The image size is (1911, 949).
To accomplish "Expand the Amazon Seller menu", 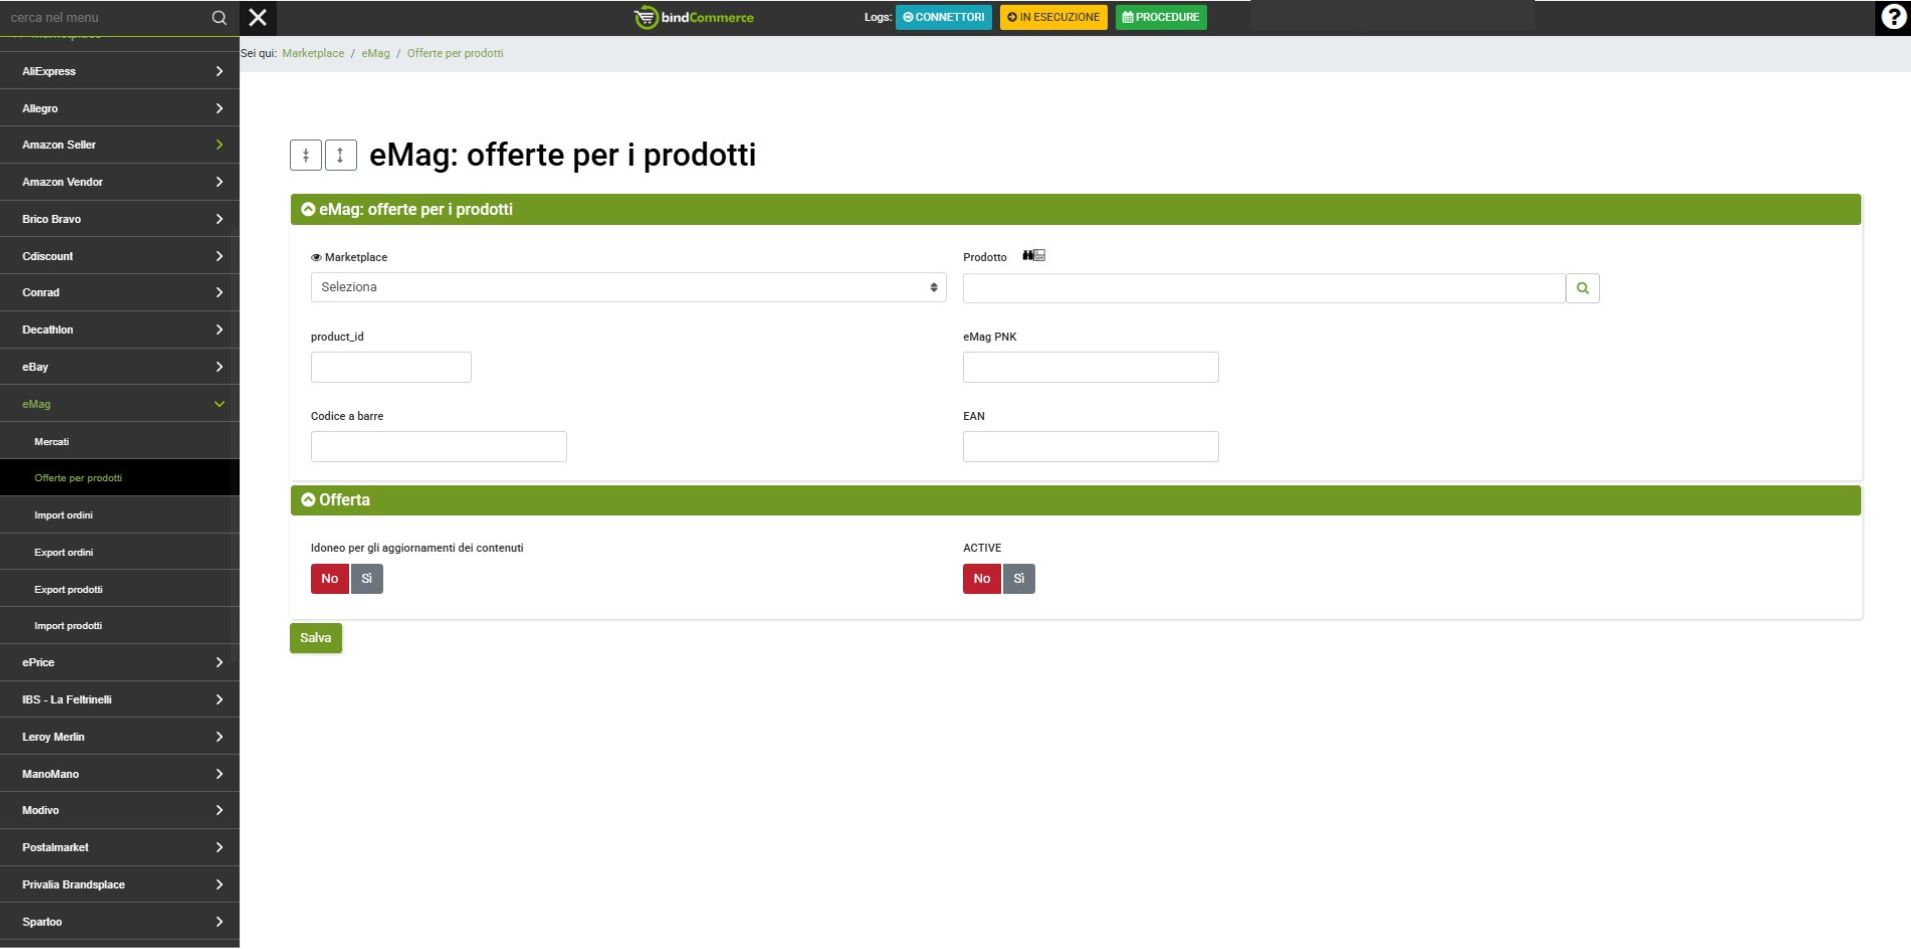I will coord(120,145).
